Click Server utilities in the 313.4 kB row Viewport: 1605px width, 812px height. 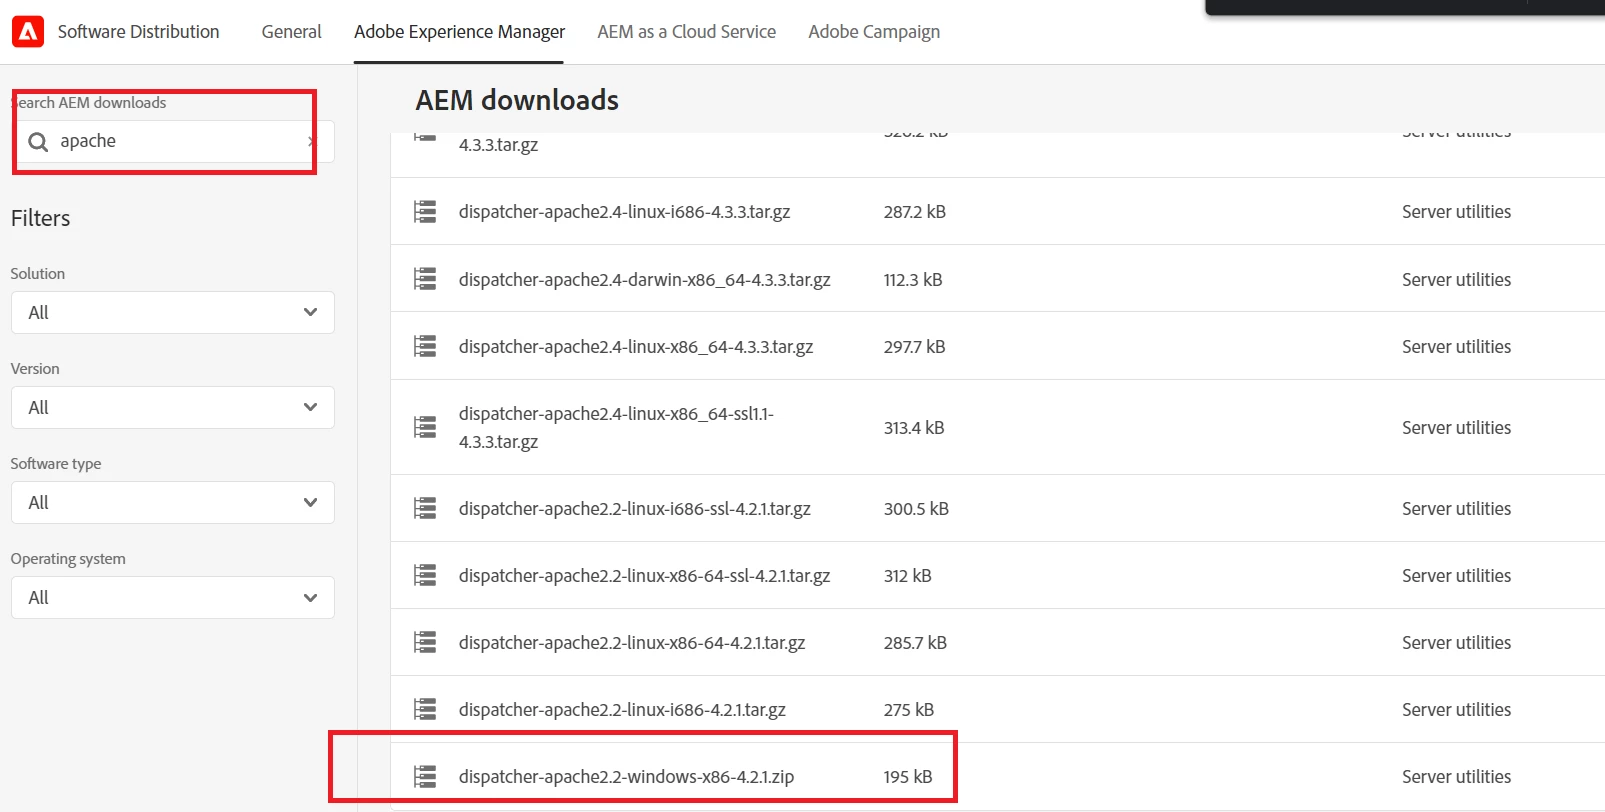(x=1456, y=427)
